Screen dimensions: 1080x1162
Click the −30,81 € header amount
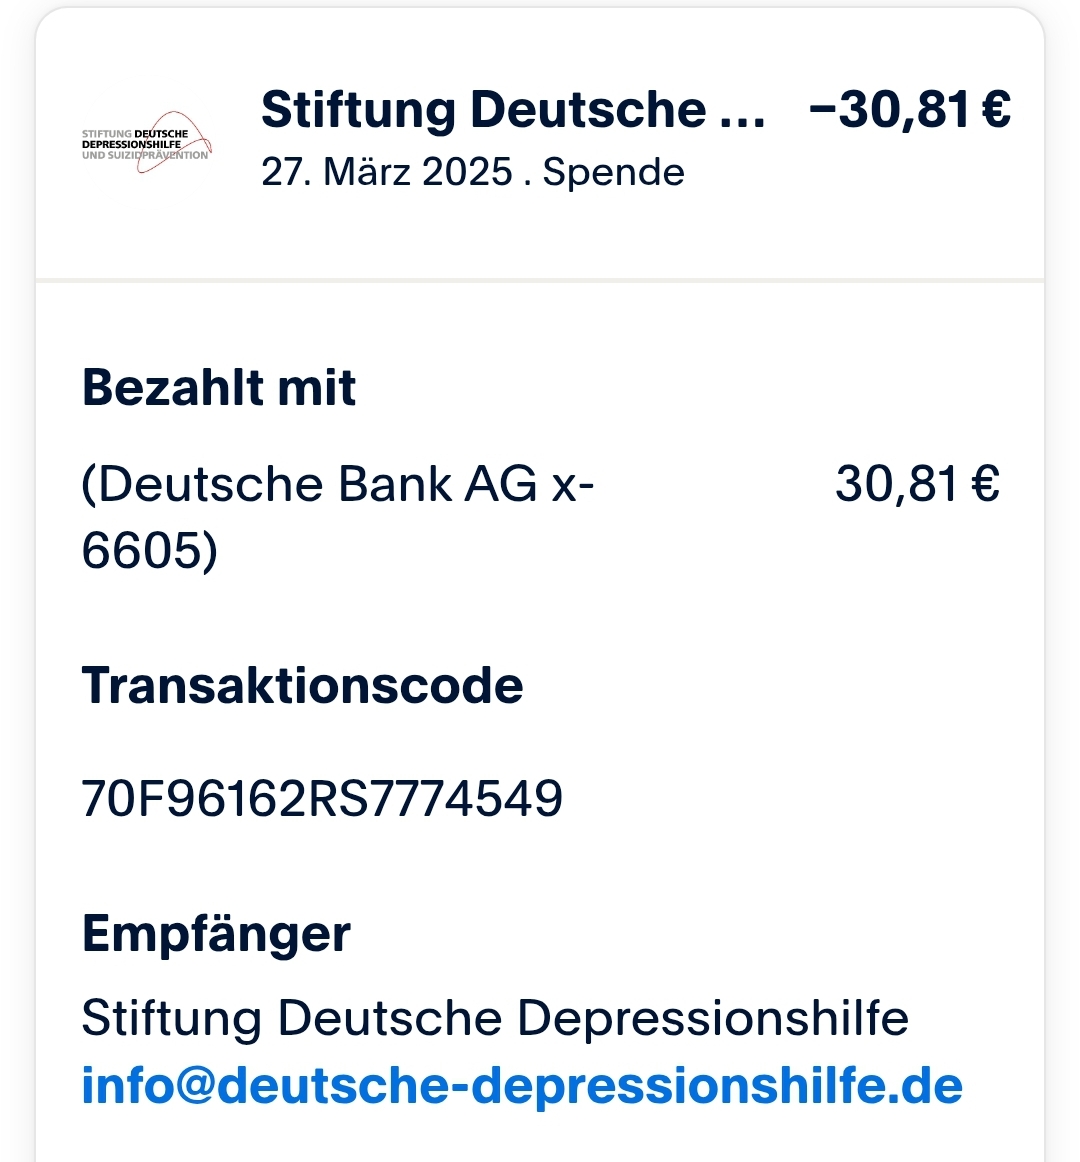click(909, 110)
